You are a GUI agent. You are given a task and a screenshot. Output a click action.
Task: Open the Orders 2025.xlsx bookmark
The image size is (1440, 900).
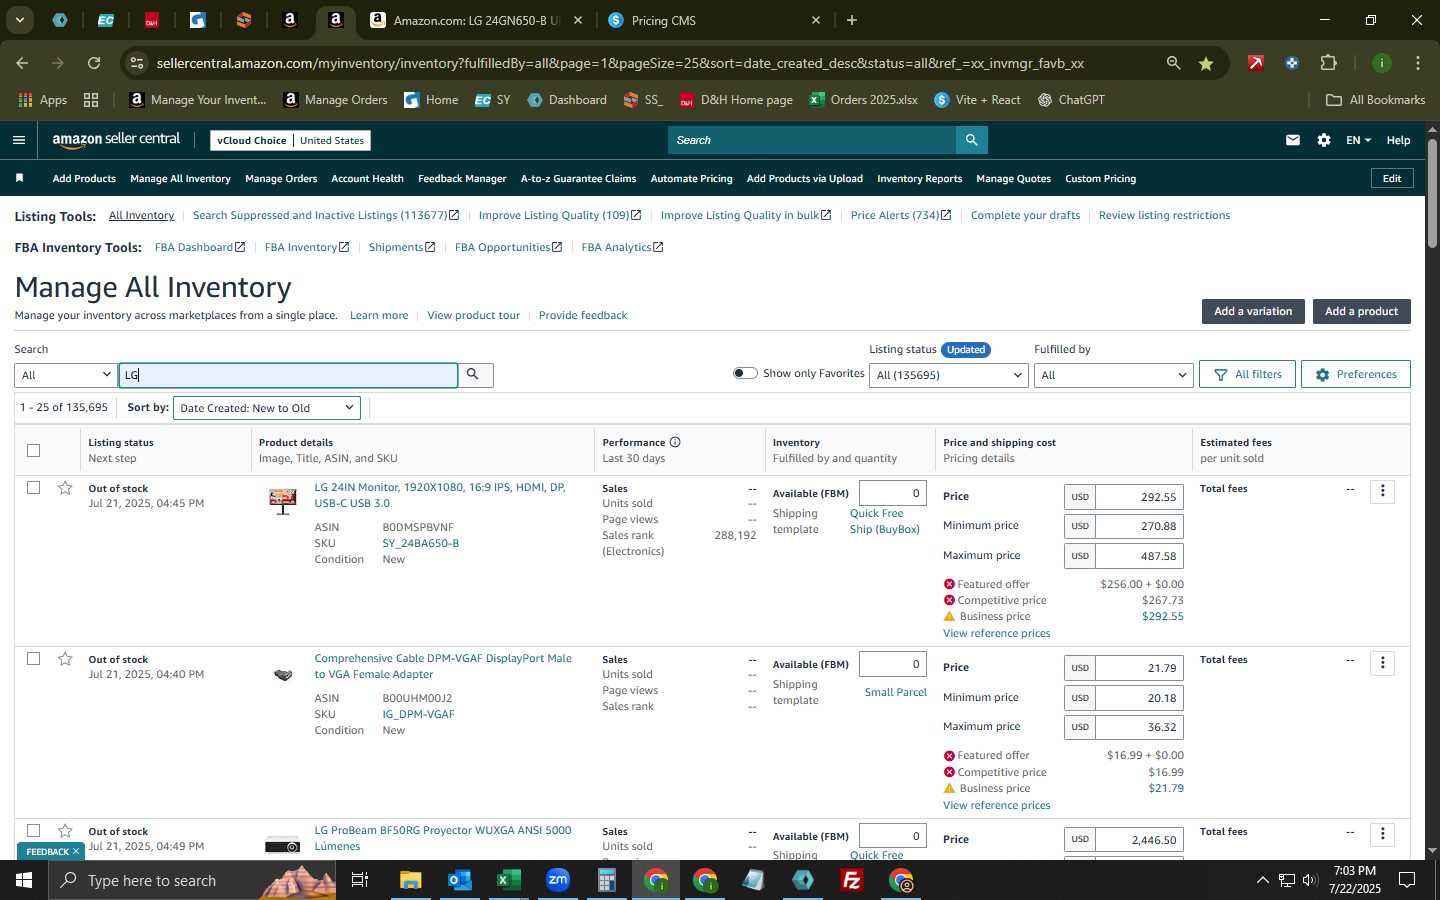pos(863,100)
